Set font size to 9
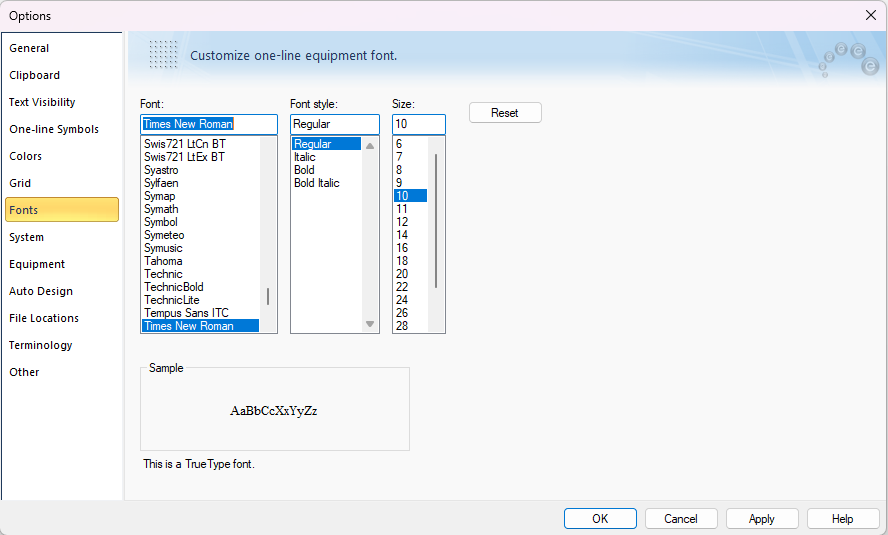Viewport: 888px width, 535px height. coord(411,183)
